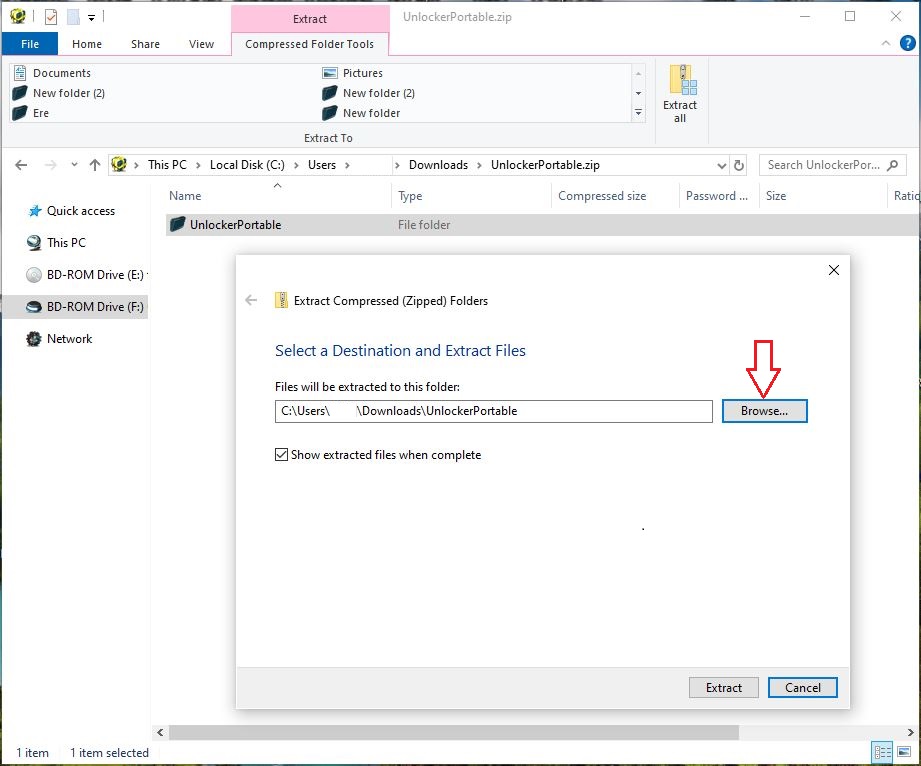Open the File menu tab

pyautogui.click(x=30, y=44)
